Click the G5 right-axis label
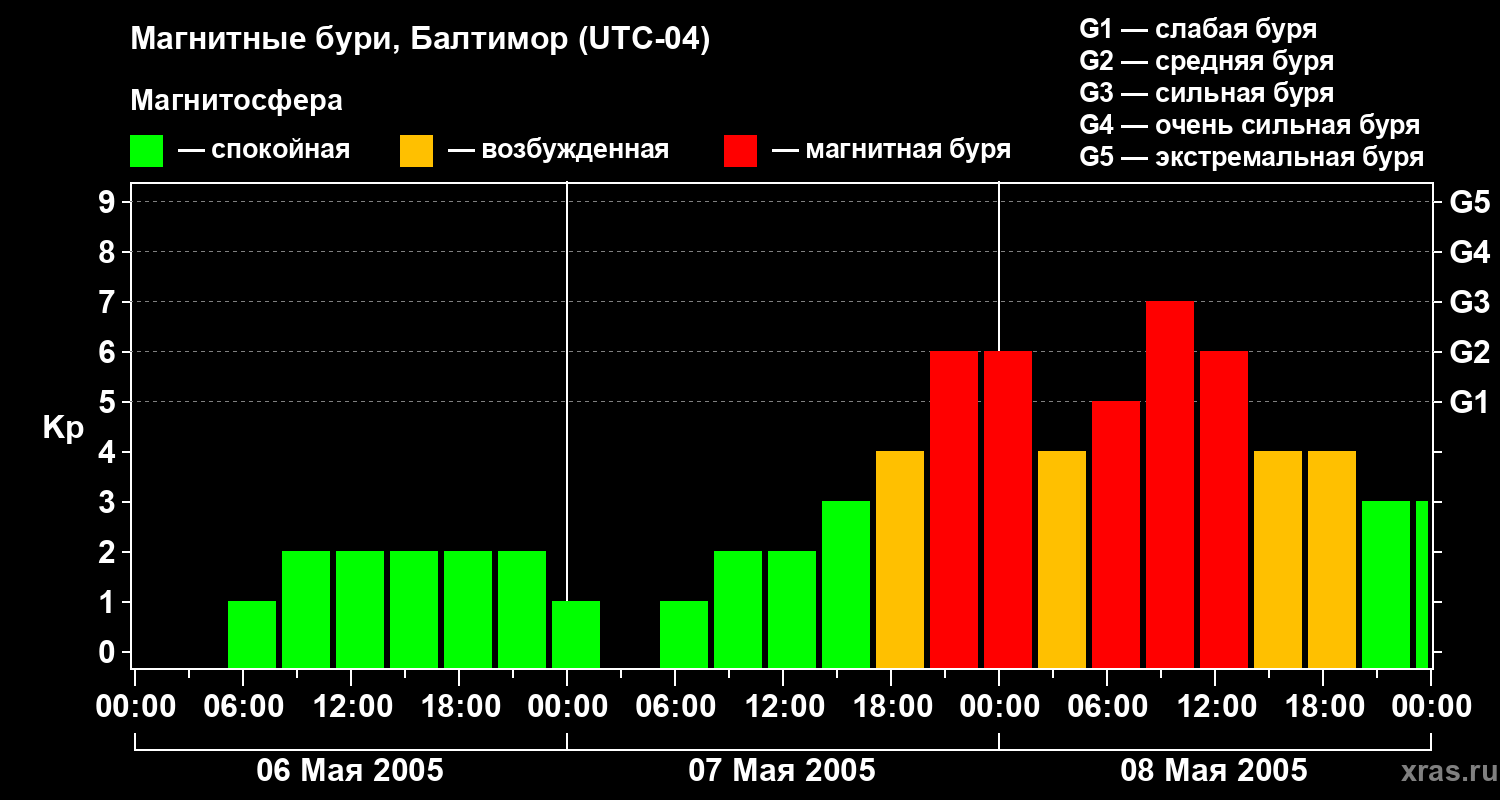 coord(1469,202)
